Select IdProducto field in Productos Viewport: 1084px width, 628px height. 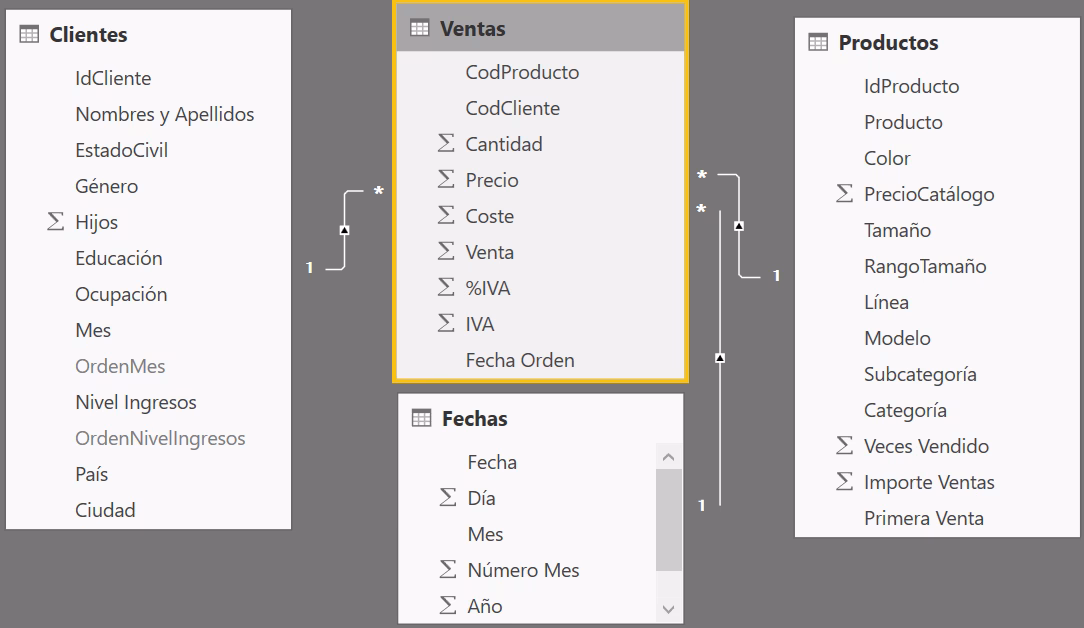click(912, 86)
